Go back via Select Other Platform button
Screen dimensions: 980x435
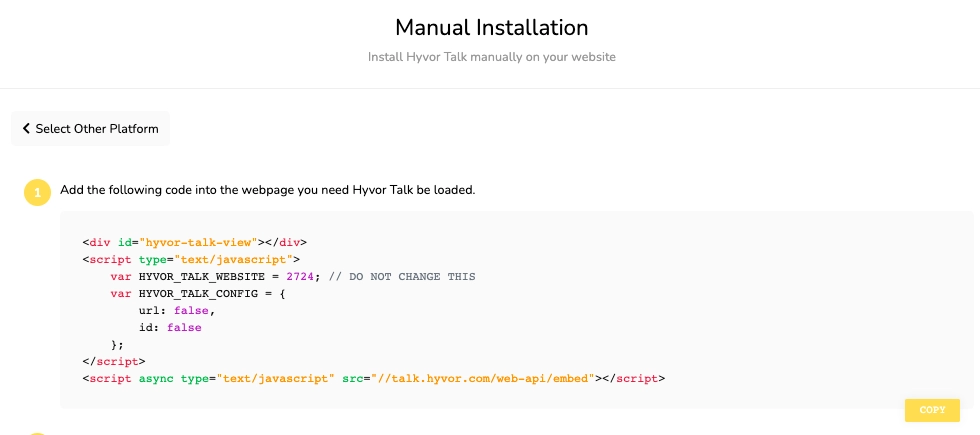pyautogui.click(x=91, y=129)
